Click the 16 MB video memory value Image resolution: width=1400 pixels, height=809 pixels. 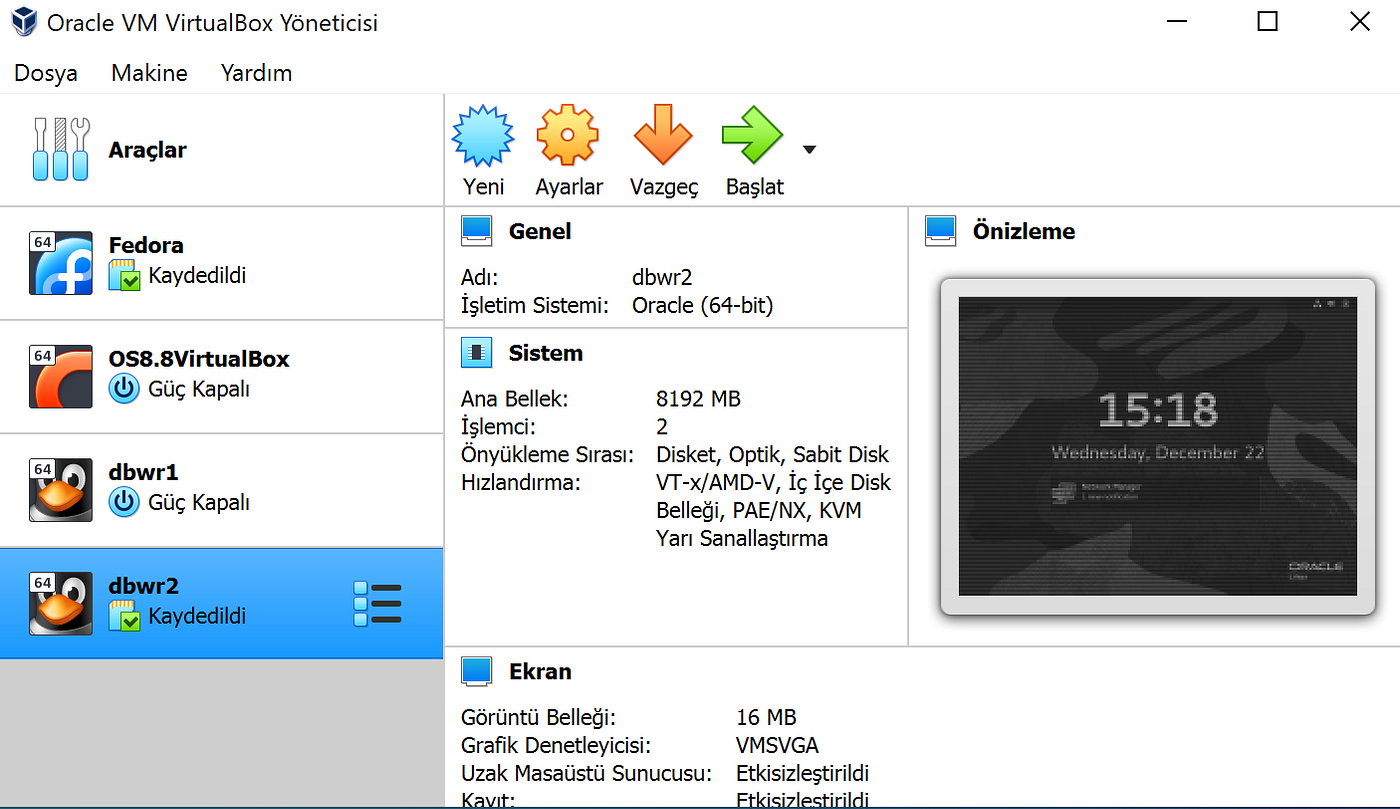point(766,717)
